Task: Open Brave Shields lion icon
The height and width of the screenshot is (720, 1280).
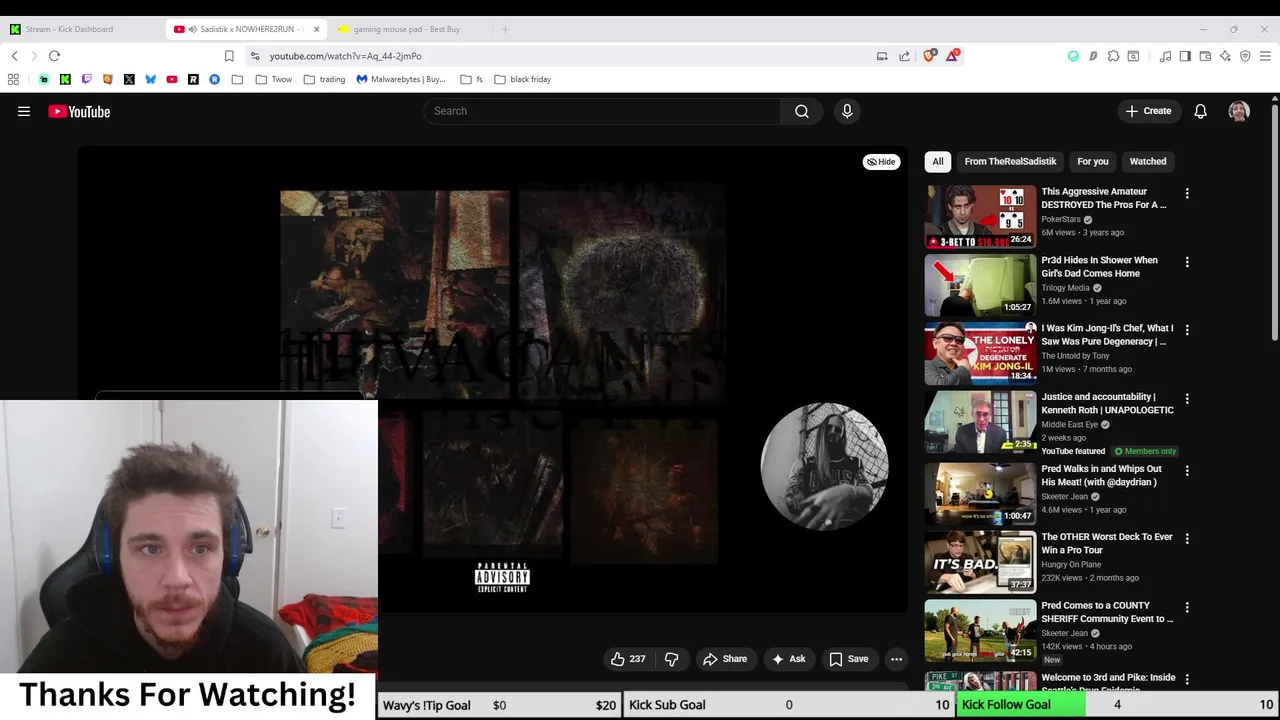Action: pos(930,56)
